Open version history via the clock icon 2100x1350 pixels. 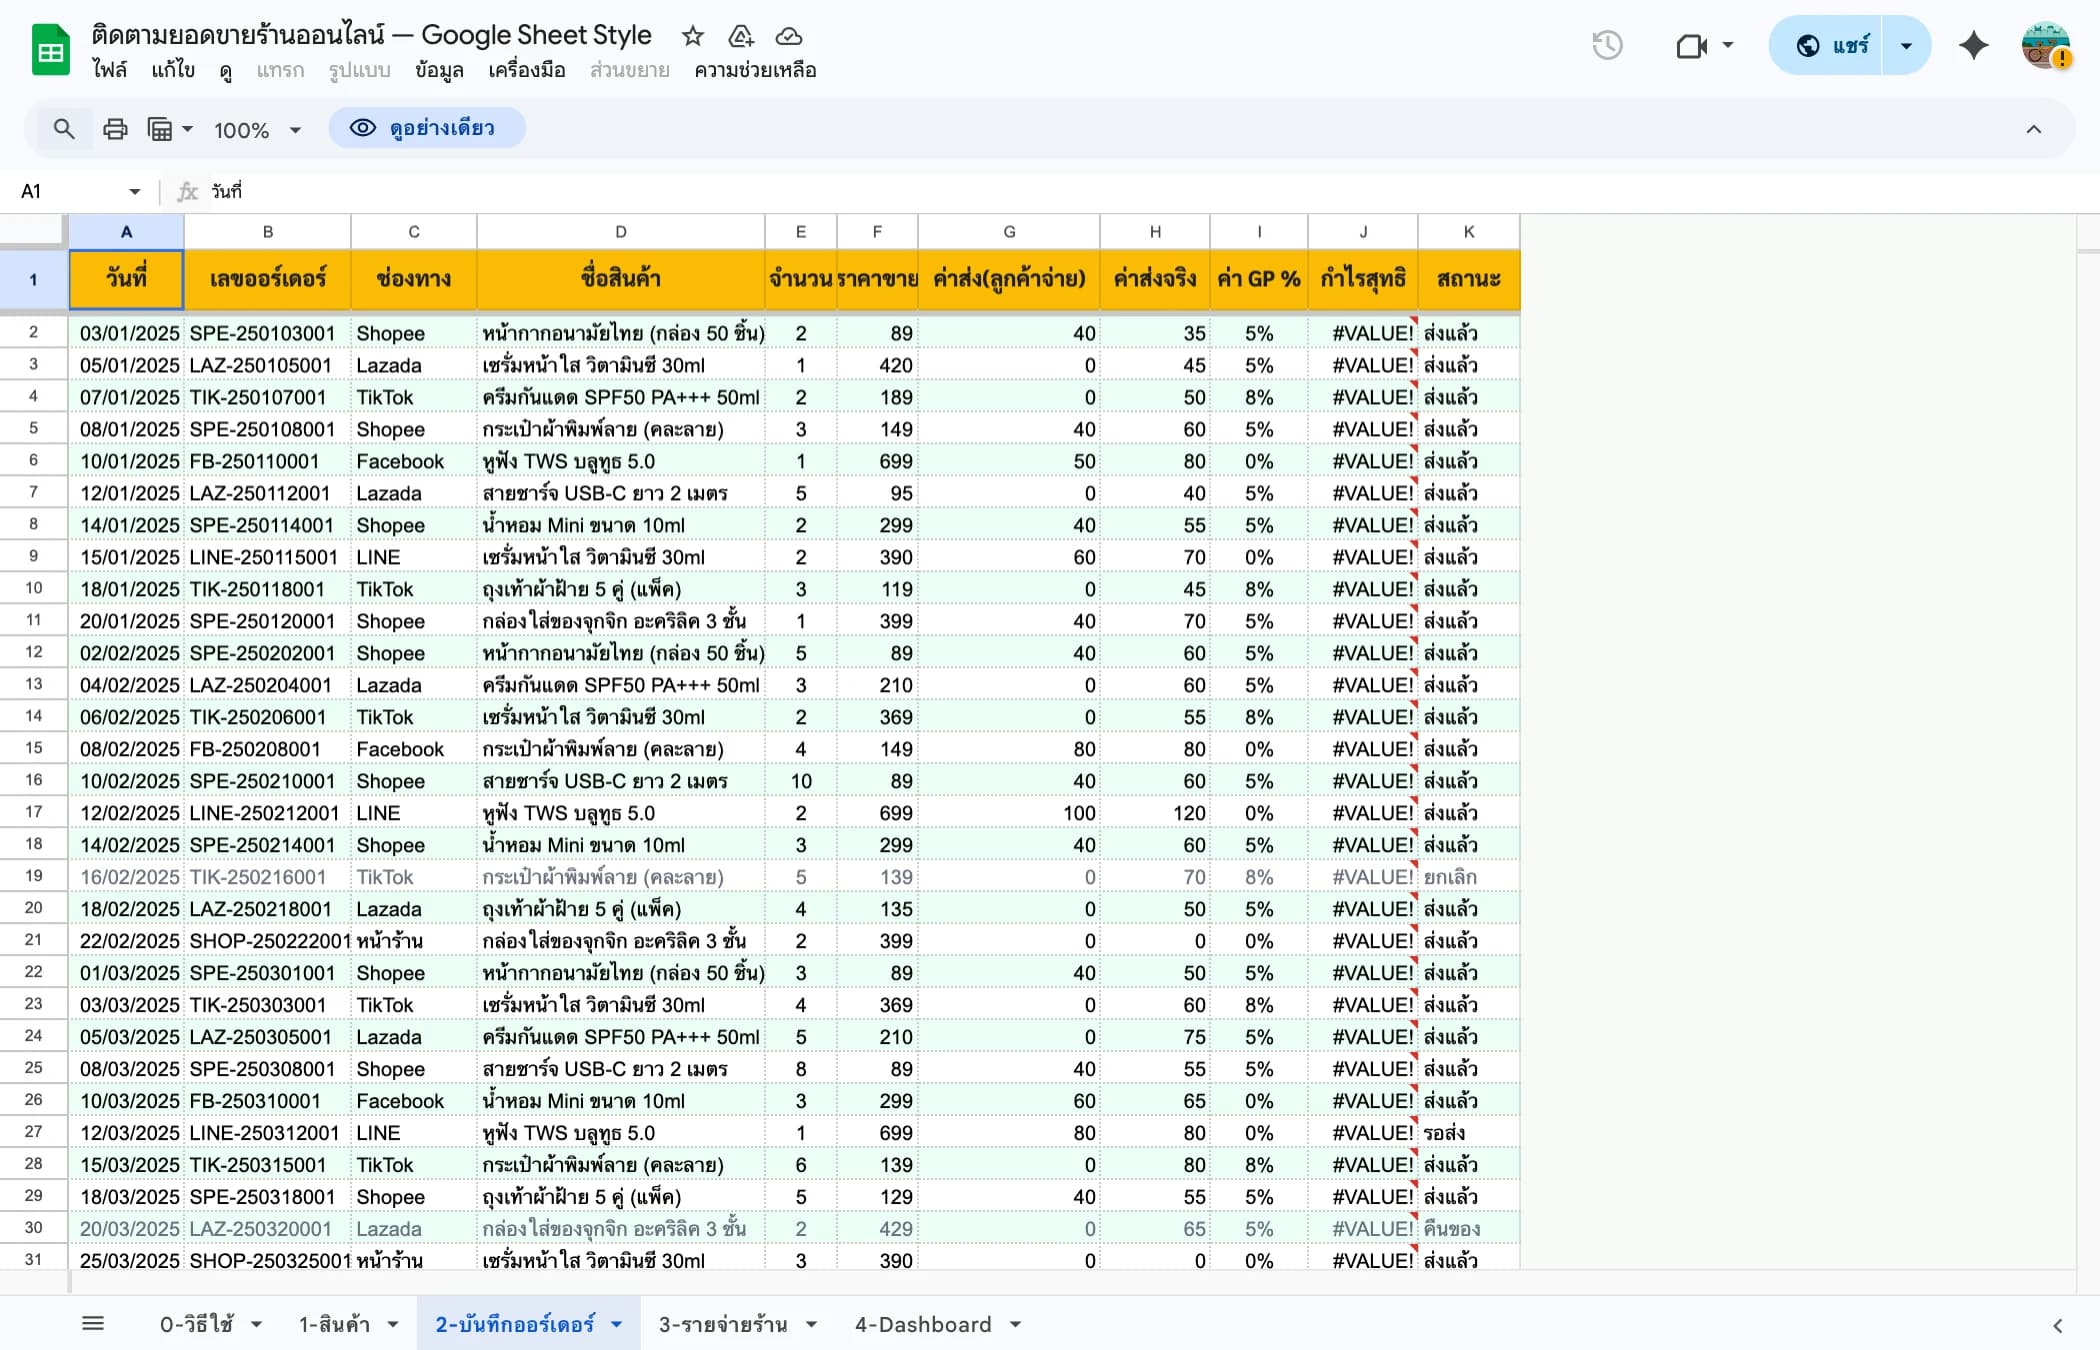point(1608,45)
